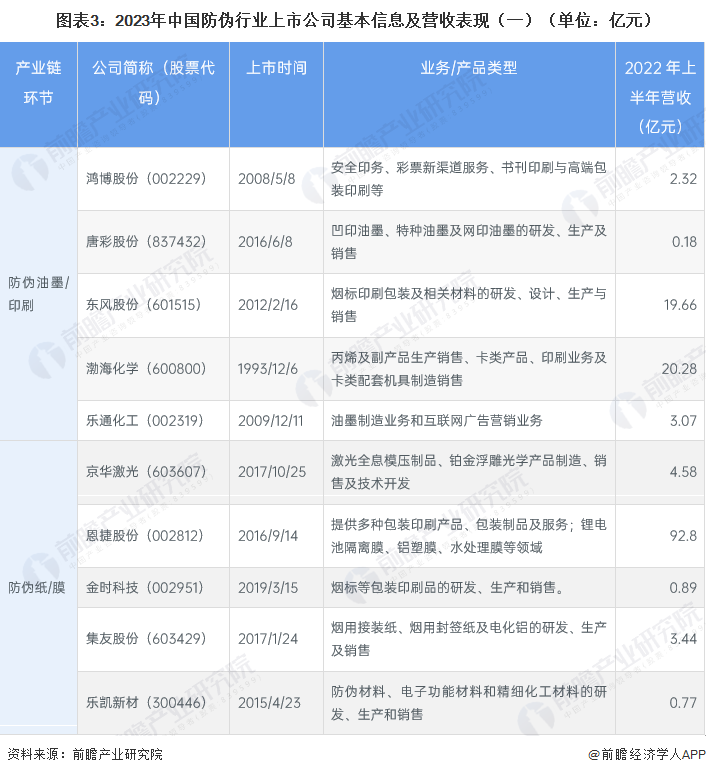Click the 丙烯及副产品生产销售 business description
The image size is (706, 775).
(469, 368)
